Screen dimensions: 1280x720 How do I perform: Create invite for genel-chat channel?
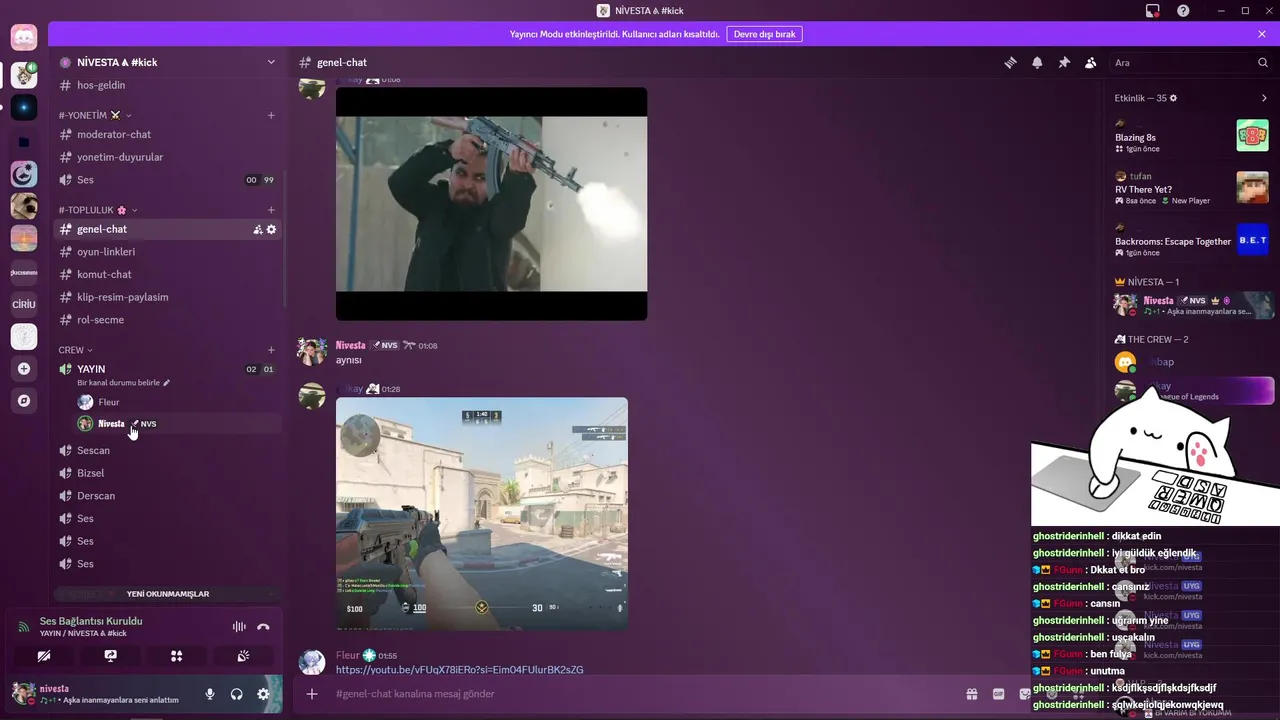point(258,229)
